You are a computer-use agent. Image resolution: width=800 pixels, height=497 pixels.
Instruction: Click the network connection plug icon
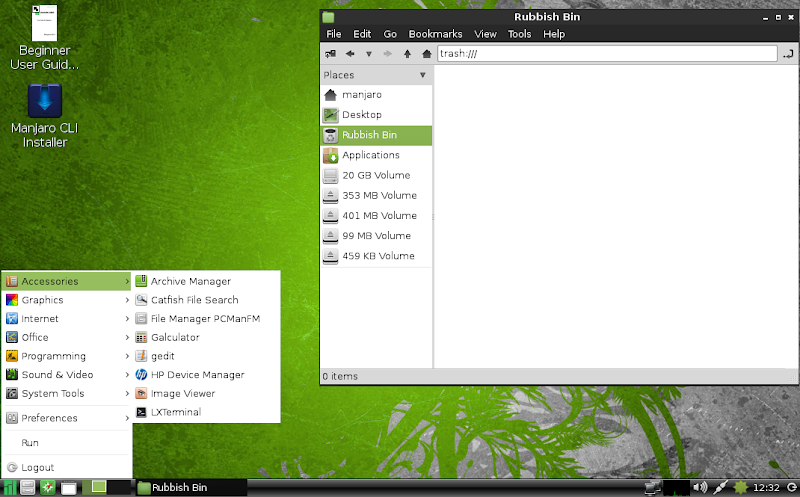pos(720,488)
